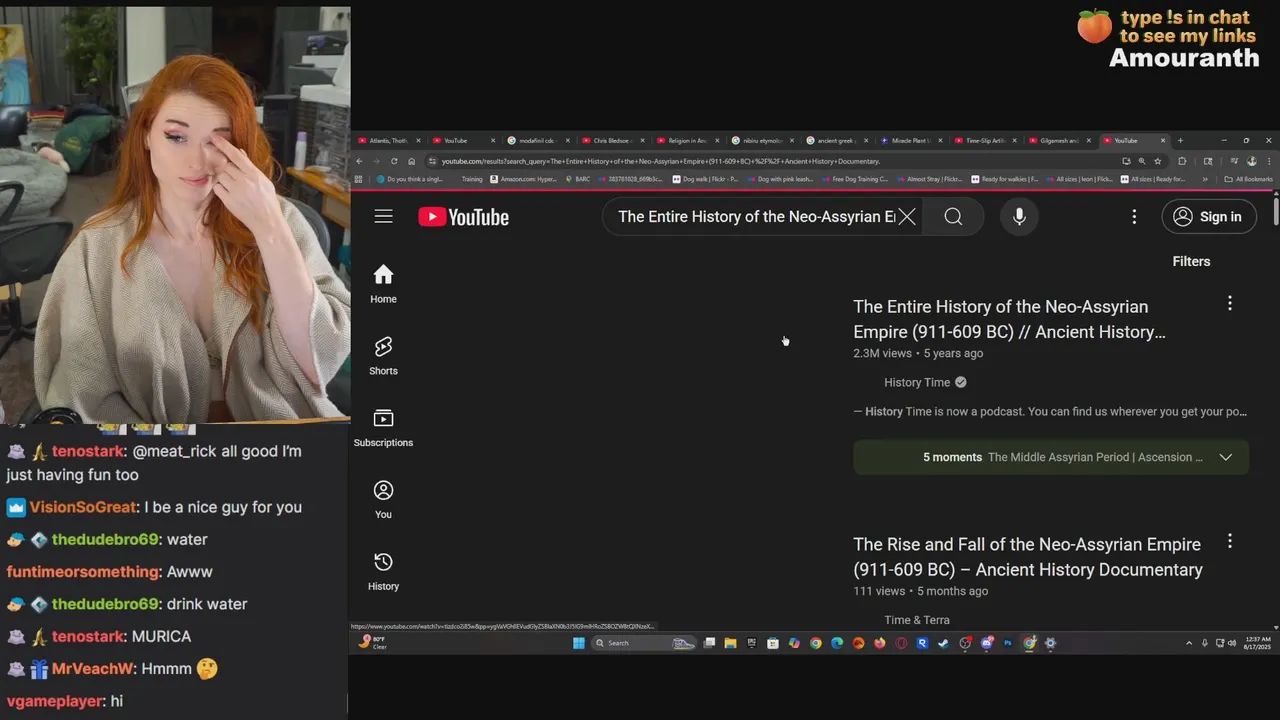
Task: Go to the YouTube logo home link
Action: pyautogui.click(x=463, y=217)
